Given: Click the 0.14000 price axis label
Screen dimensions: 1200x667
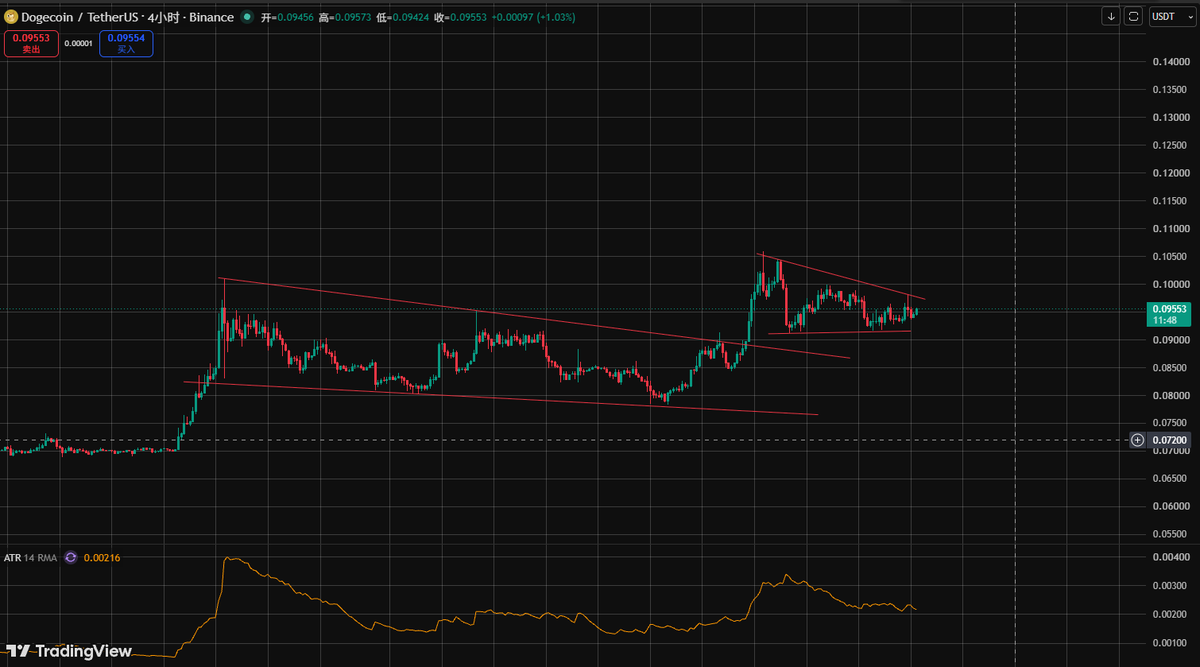Looking at the screenshot, I should 1170,61.
